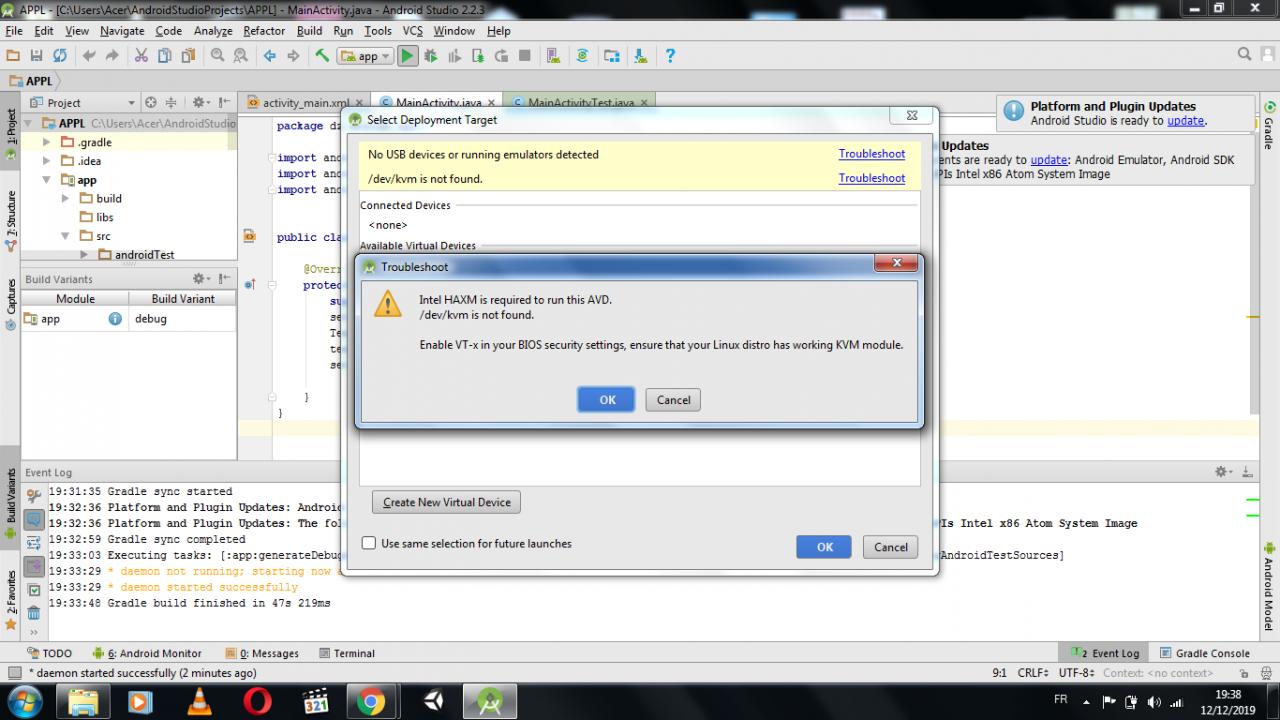The image size is (1280, 720).
Task: Click OK in the Troubleshoot dialog
Action: tap(607, 400)
